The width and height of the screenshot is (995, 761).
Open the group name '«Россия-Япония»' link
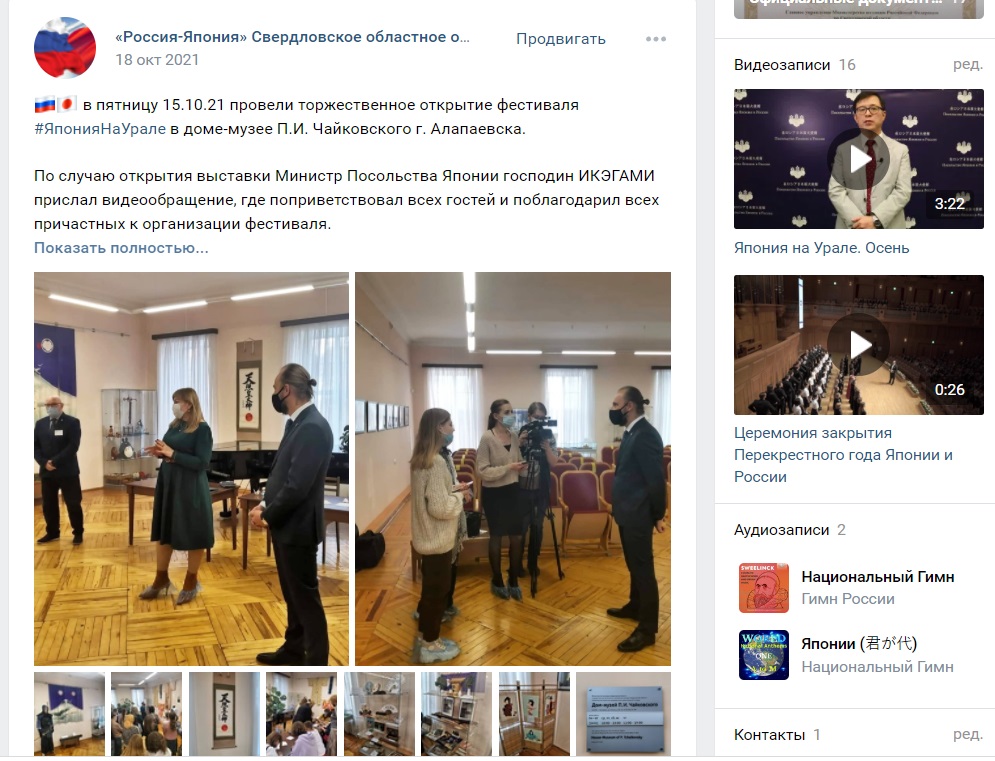[293, 37]
